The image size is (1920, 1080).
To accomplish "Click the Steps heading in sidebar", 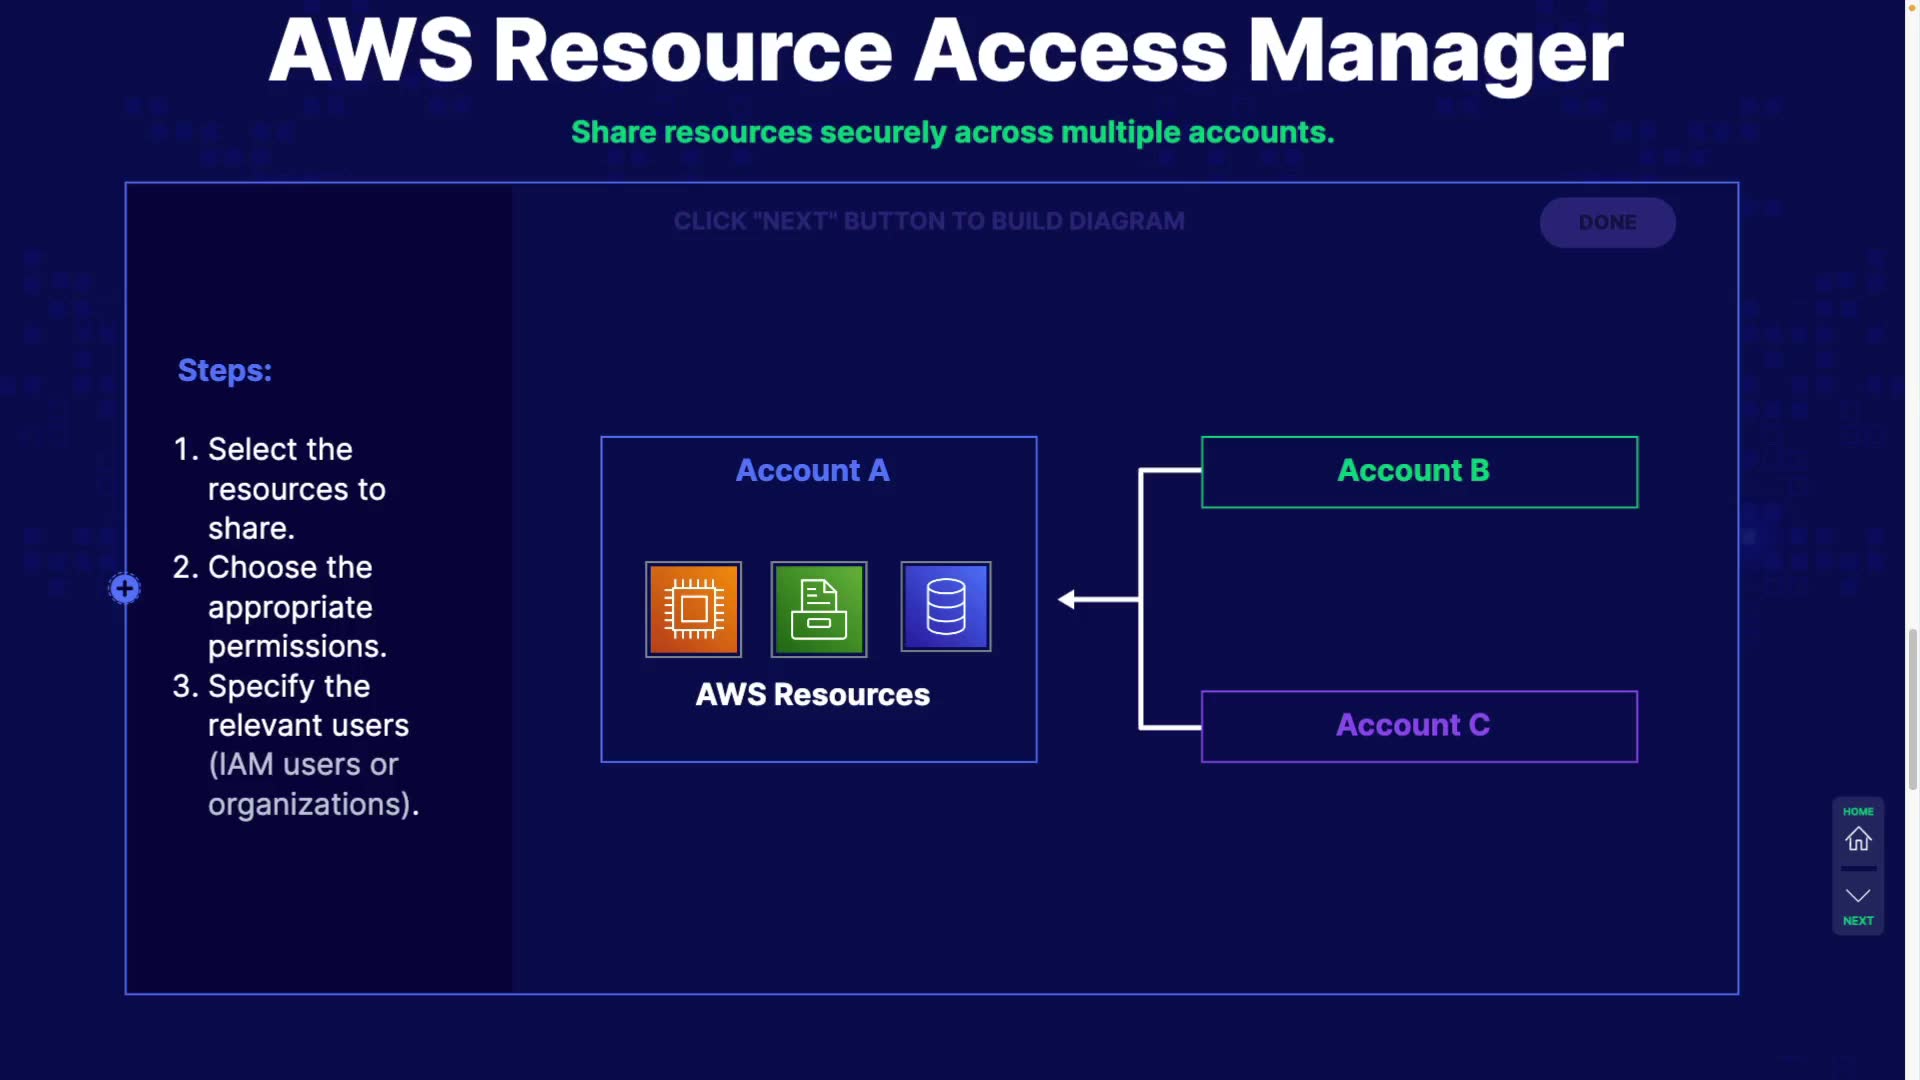I will (x=225, y=370).
